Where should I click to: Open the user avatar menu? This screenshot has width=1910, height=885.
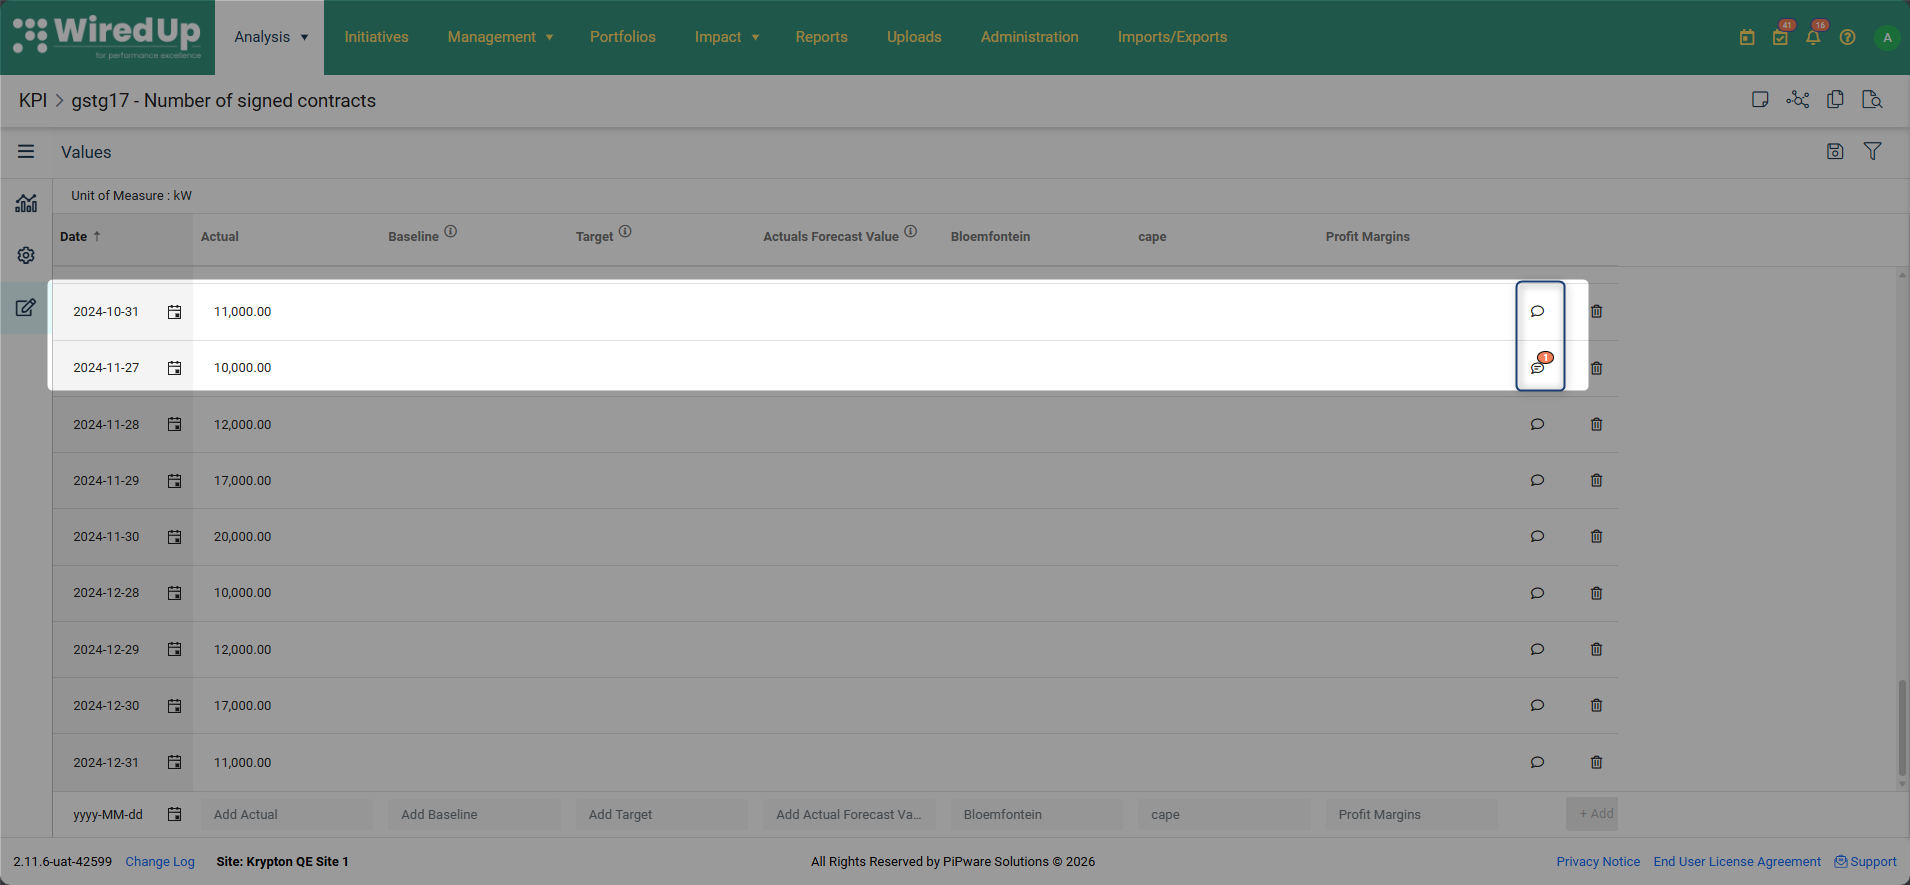1887,38
